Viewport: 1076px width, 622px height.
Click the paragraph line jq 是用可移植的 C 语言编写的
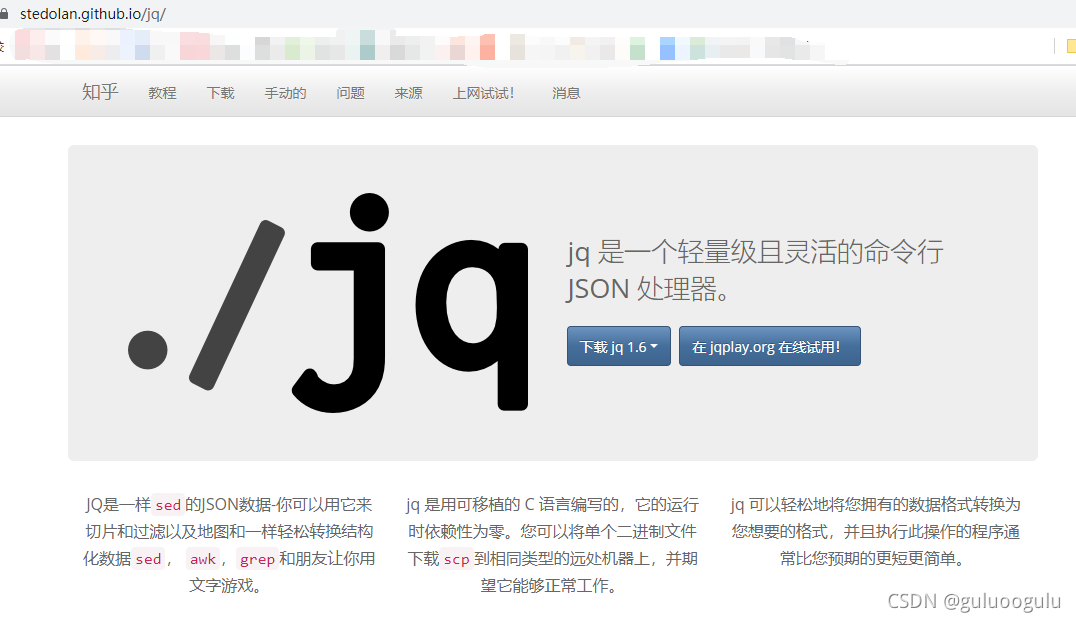pos(515,505)
